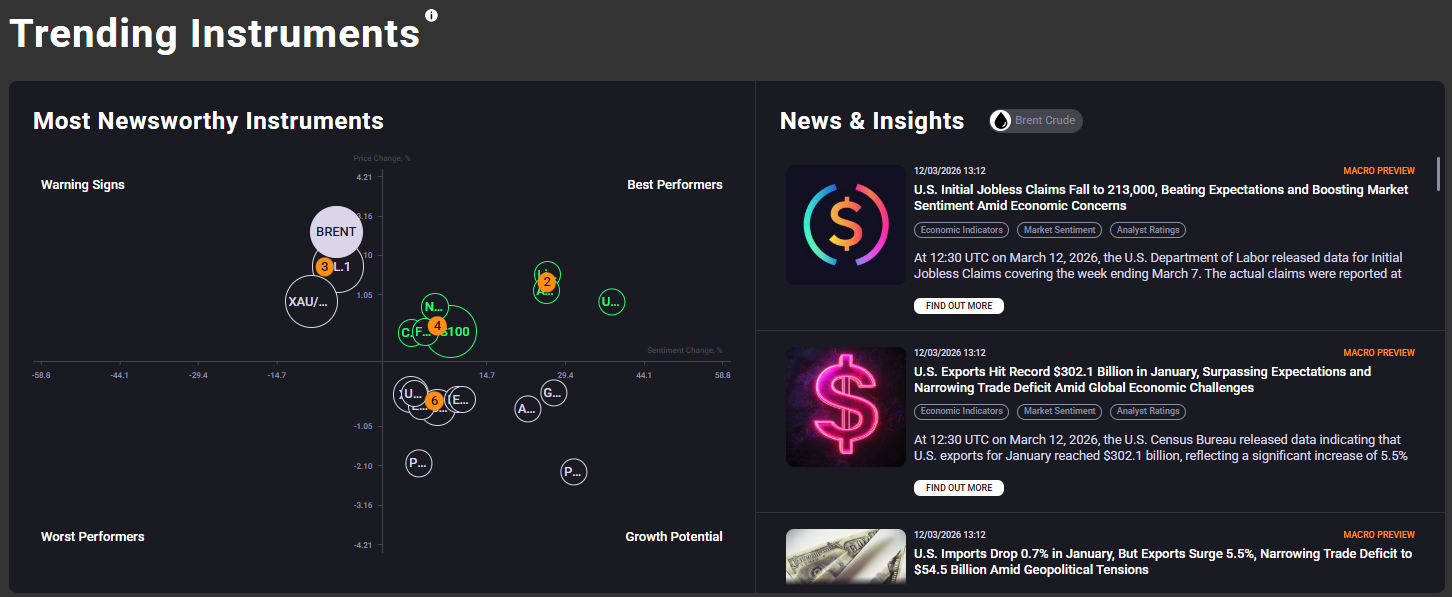
Task: Open the U.S. Initial Jobless Claims headline
Action: click(1160, 197)
